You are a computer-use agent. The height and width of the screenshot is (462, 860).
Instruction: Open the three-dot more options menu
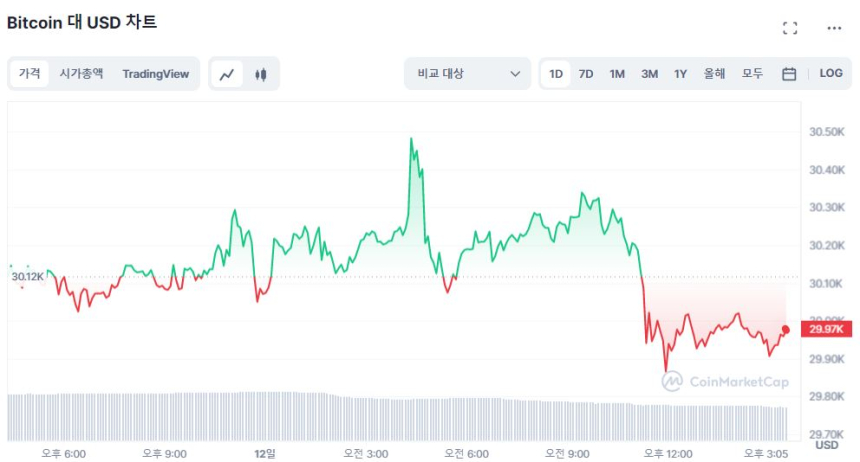(x=834, y=28)
